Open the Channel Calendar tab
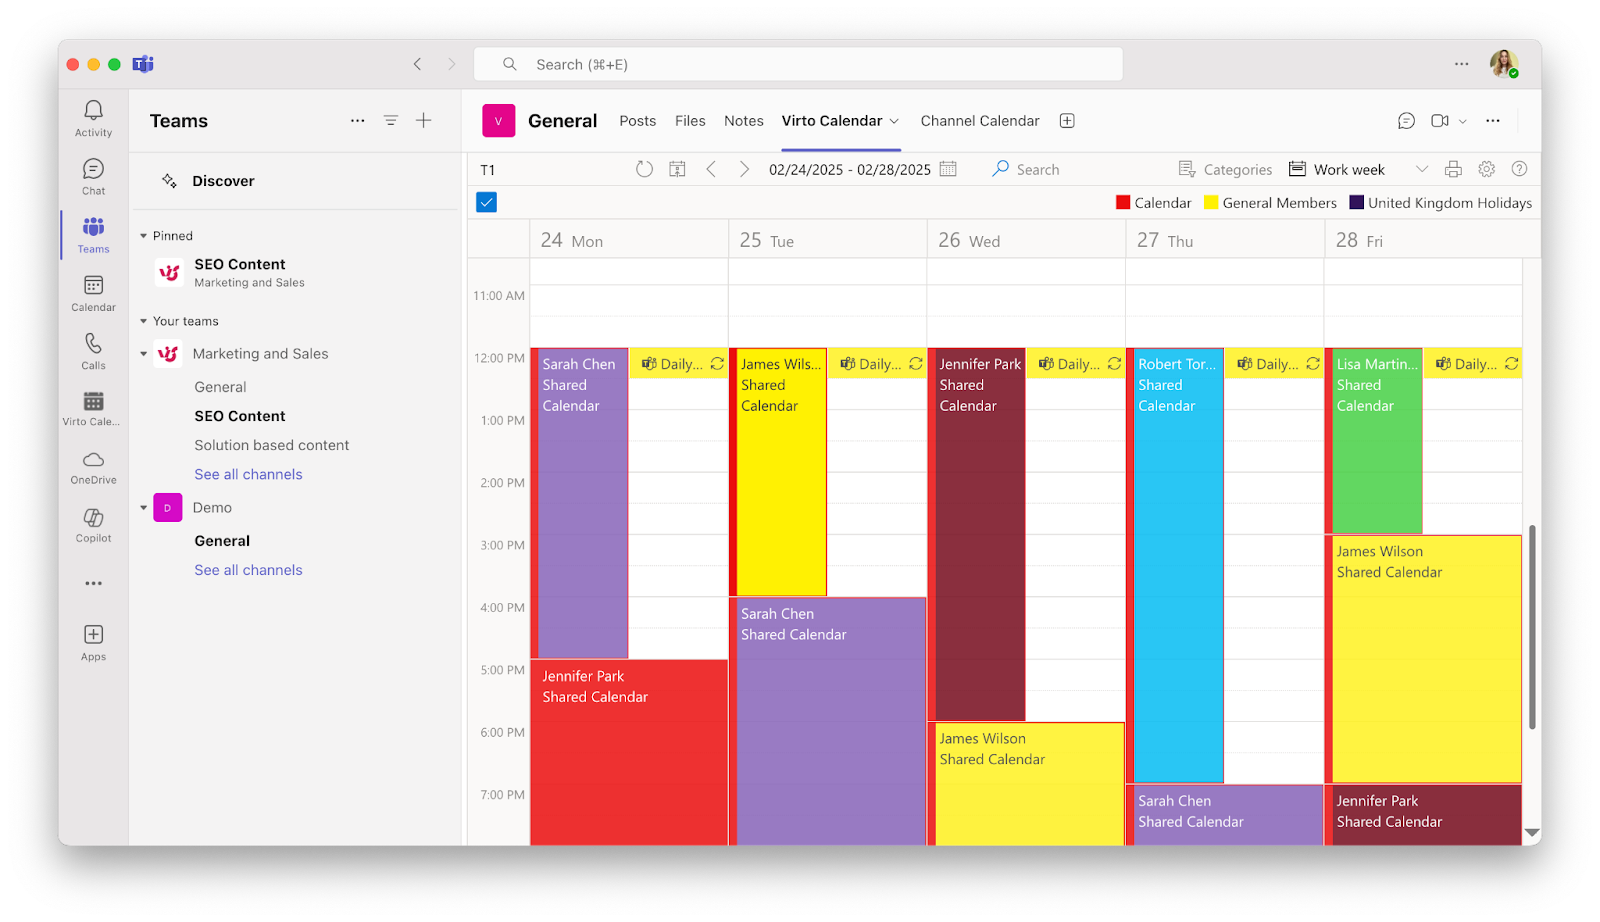Image resolution: width=1600 pixels, height=922 pixels. 978,120
